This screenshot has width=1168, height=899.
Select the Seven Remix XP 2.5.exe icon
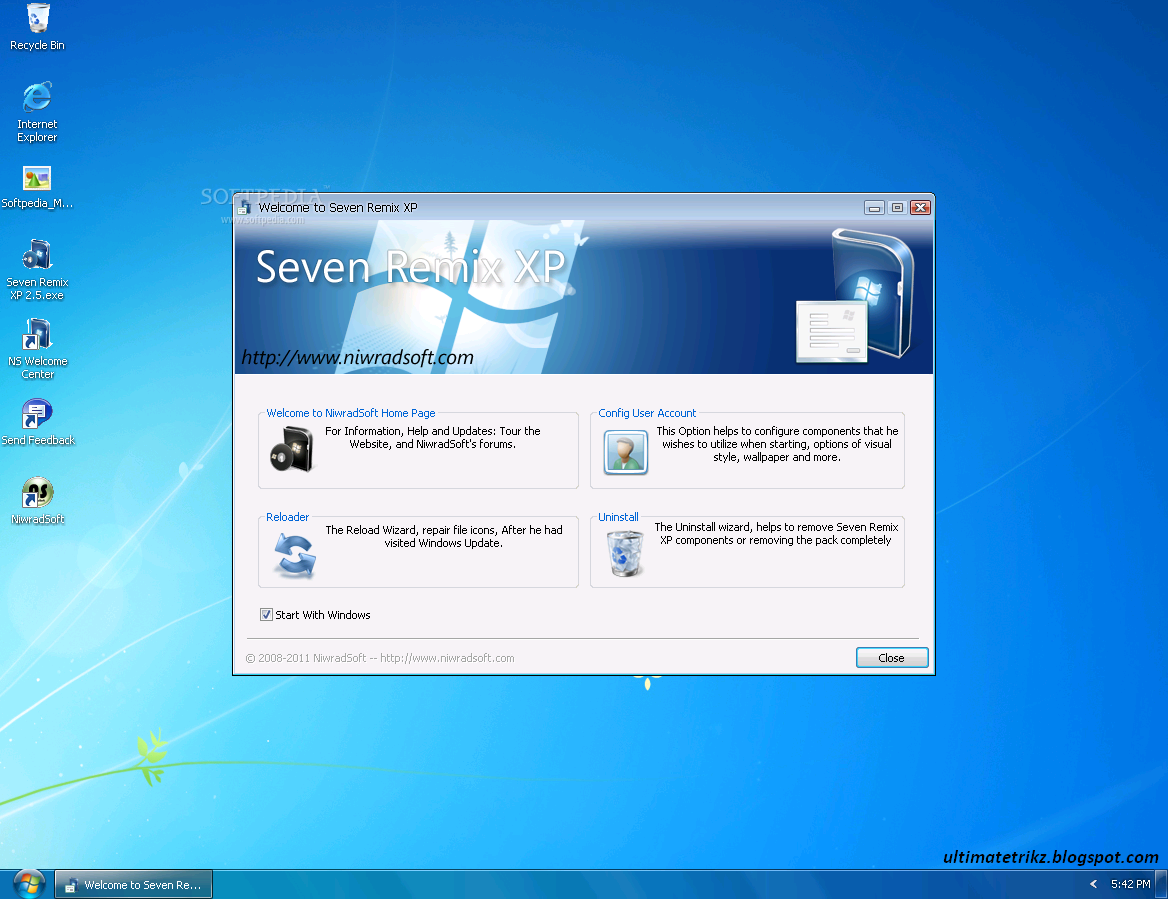coord(37,270)
